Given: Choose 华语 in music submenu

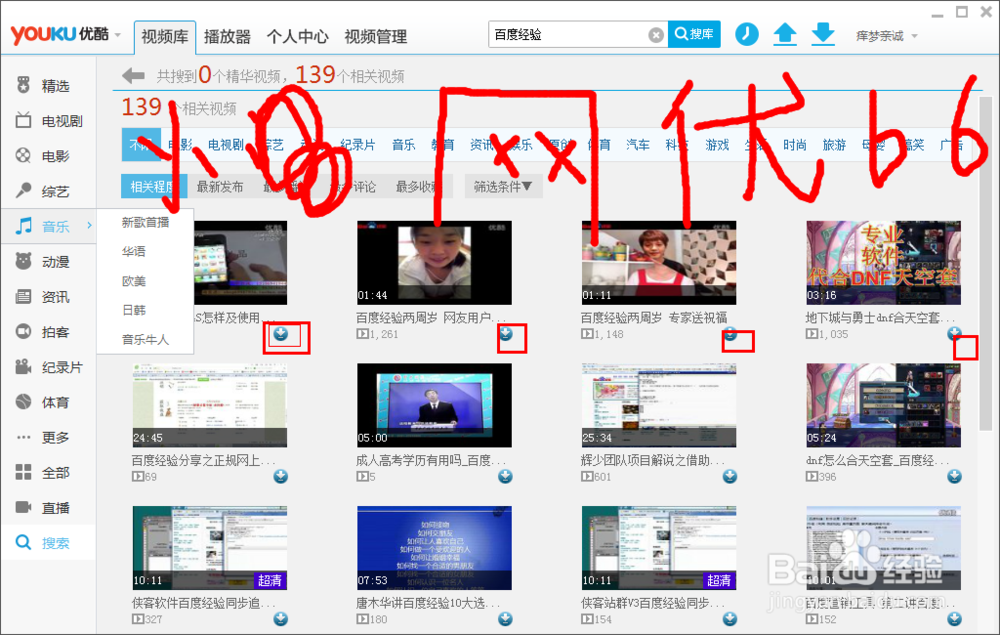Looking at the screenshot, I should [134, 252].
